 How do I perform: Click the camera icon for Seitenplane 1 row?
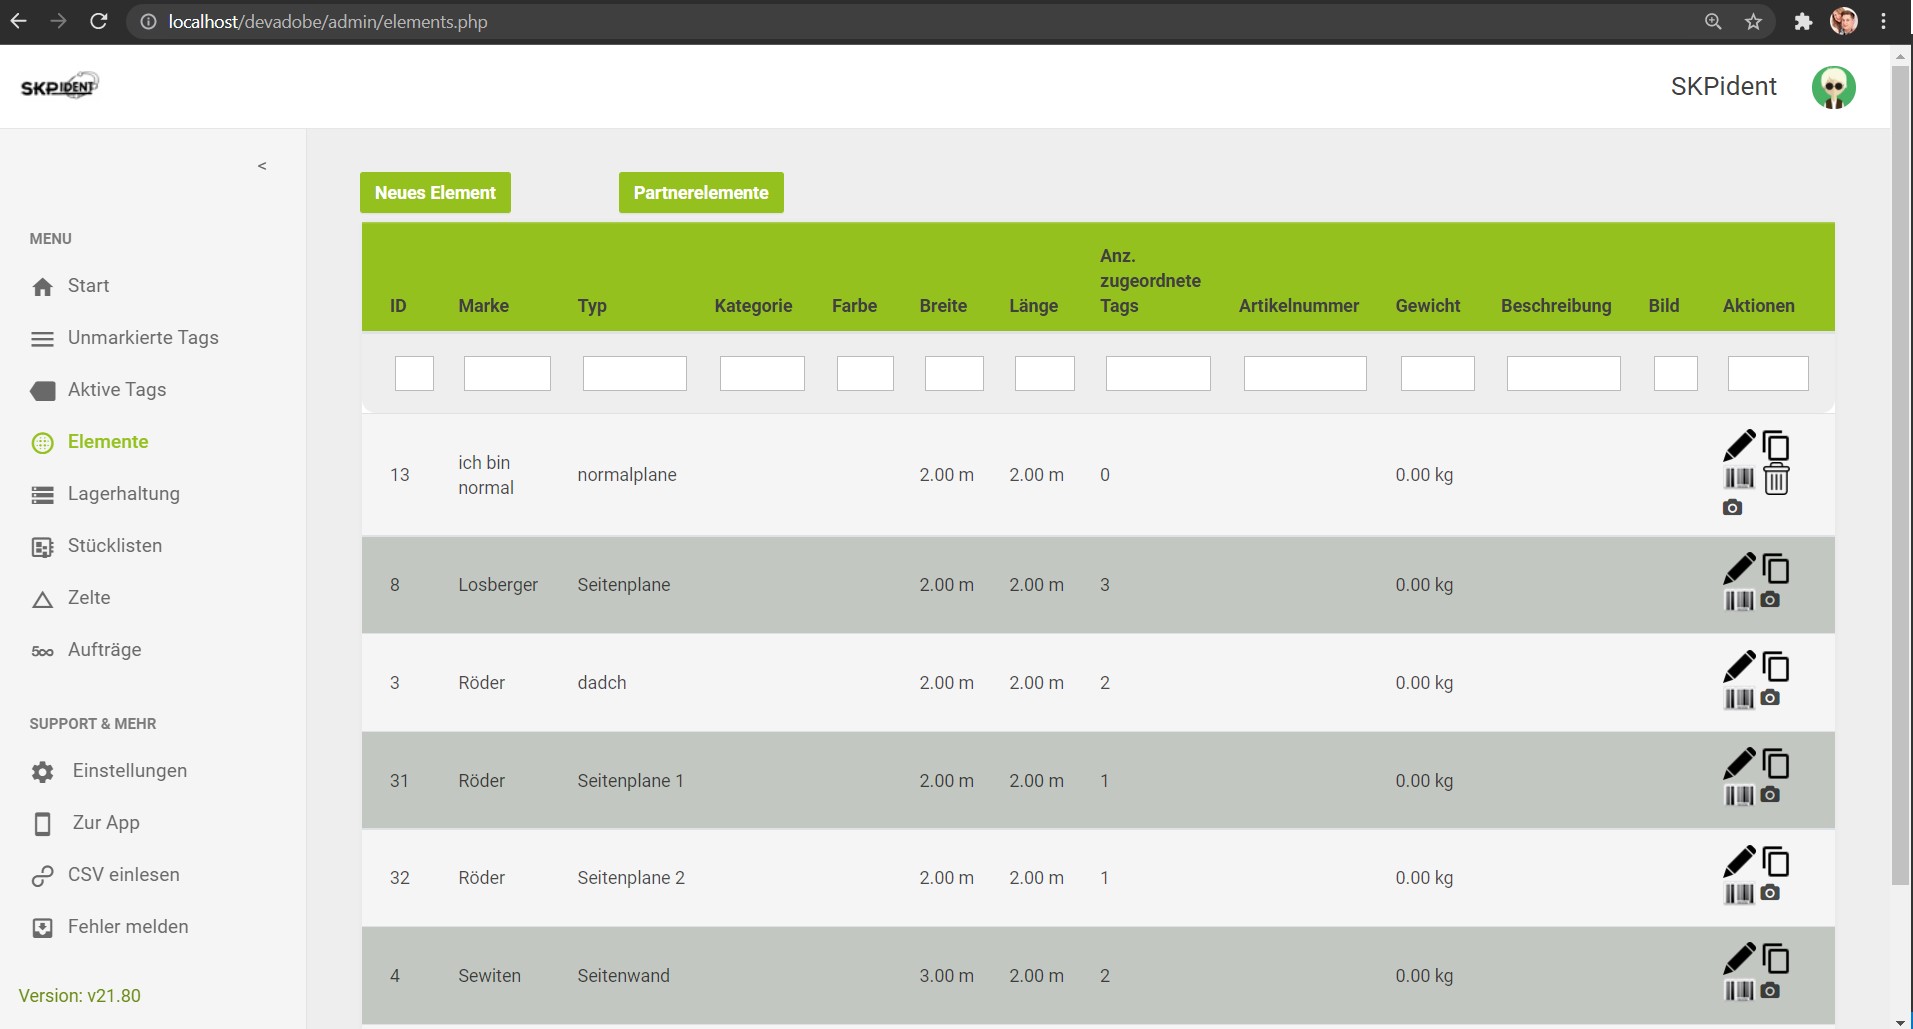1770,795
